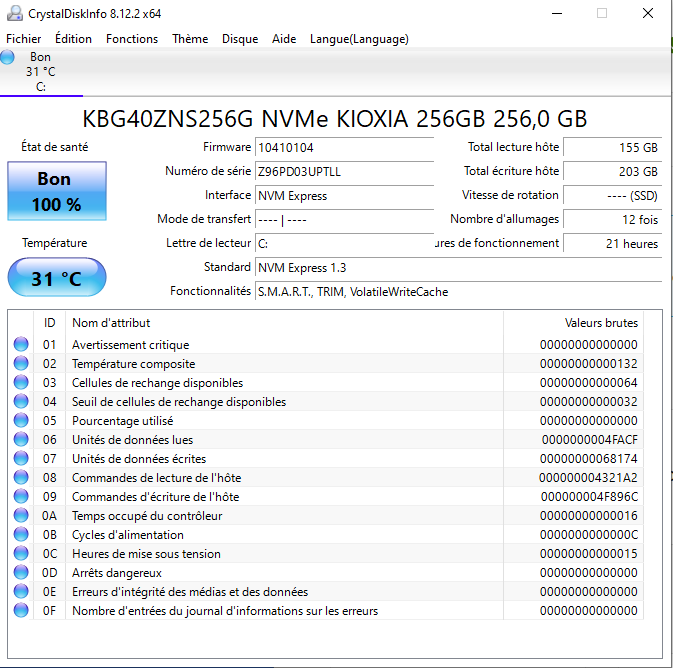The height and width of the screenshot is (668, 673).
Task: Click operating hours value 21 heures
Action: [612, 244]
